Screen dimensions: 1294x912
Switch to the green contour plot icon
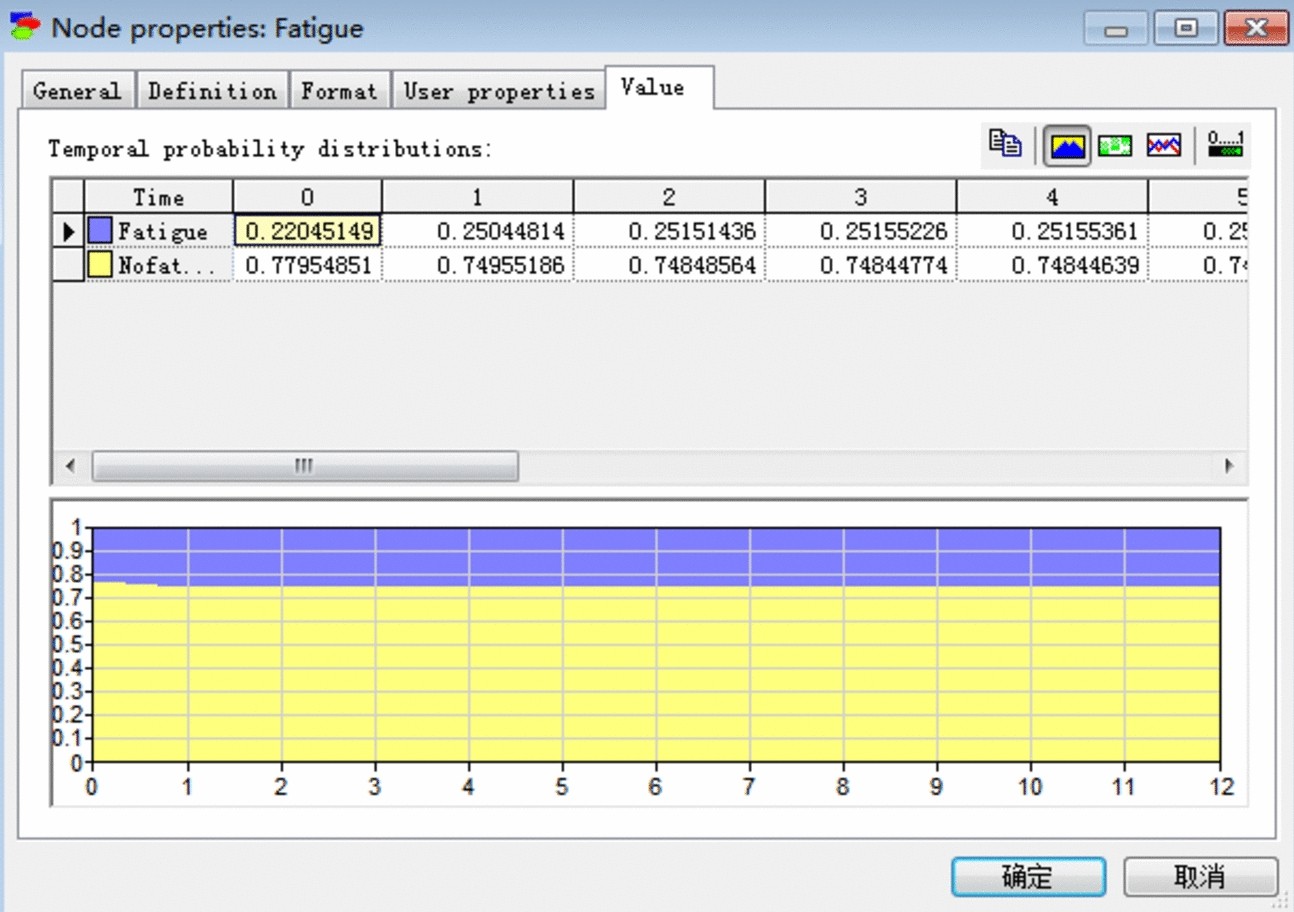(1115, 146)
